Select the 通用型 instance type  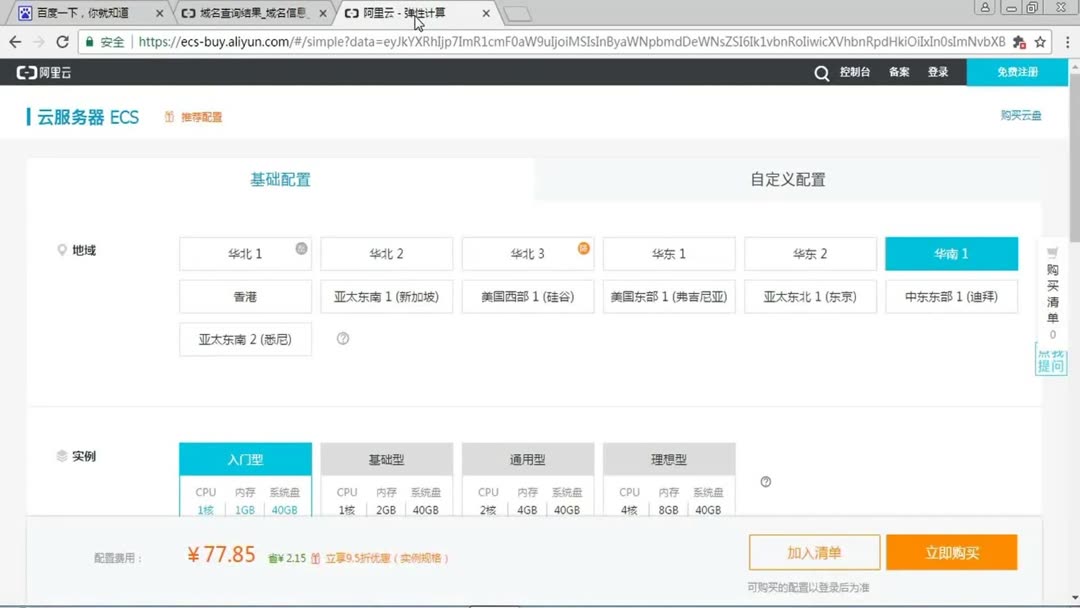[x=528, y=458]
